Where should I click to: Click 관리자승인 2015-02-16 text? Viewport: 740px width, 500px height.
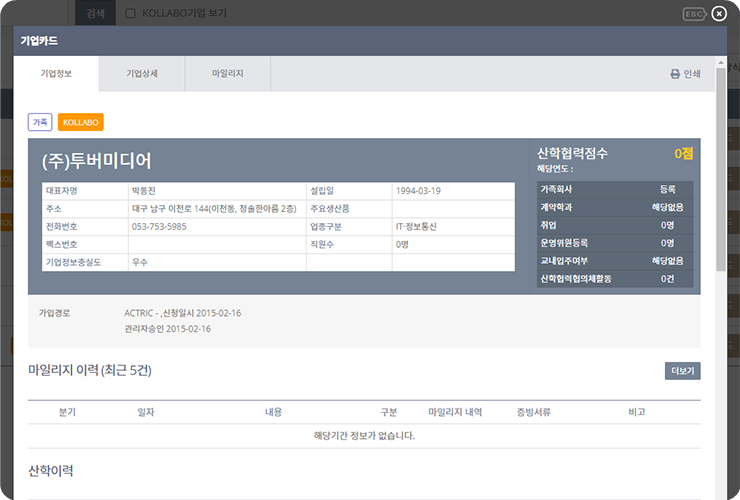(x=168, y=329)
